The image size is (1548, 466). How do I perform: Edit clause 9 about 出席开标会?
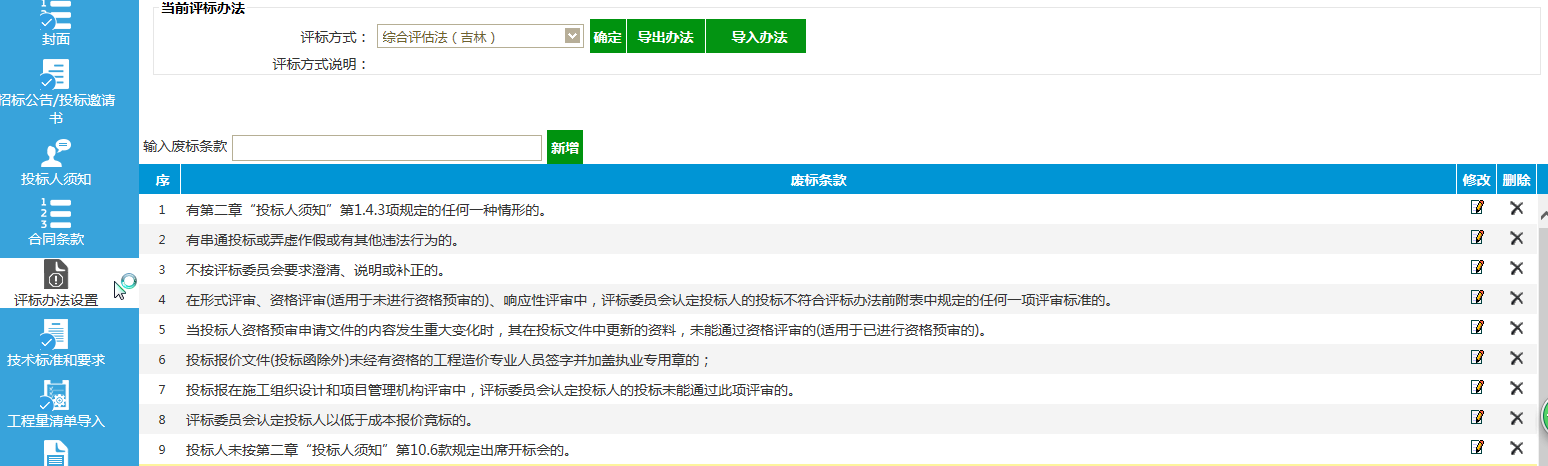(1477, 448)
